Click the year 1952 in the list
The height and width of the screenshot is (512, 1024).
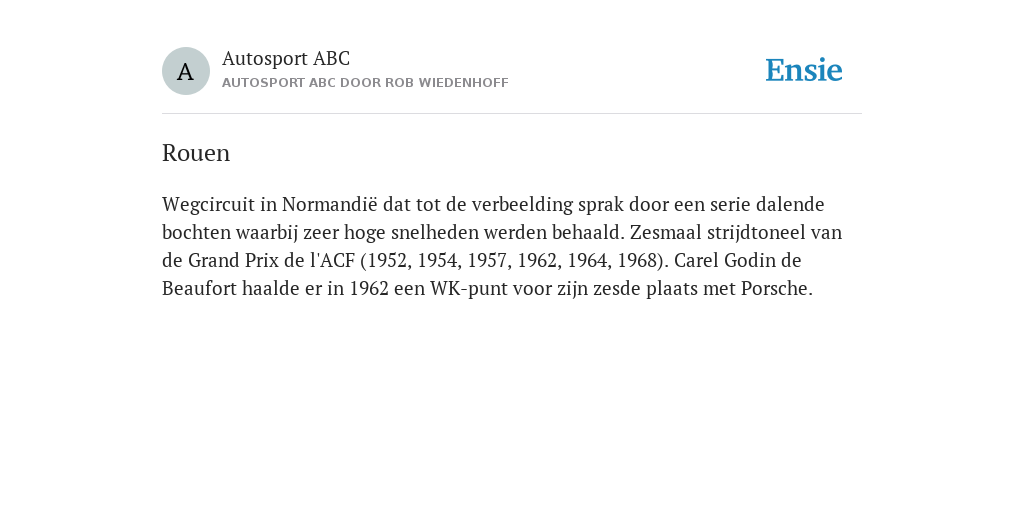[x=387, y=261]
